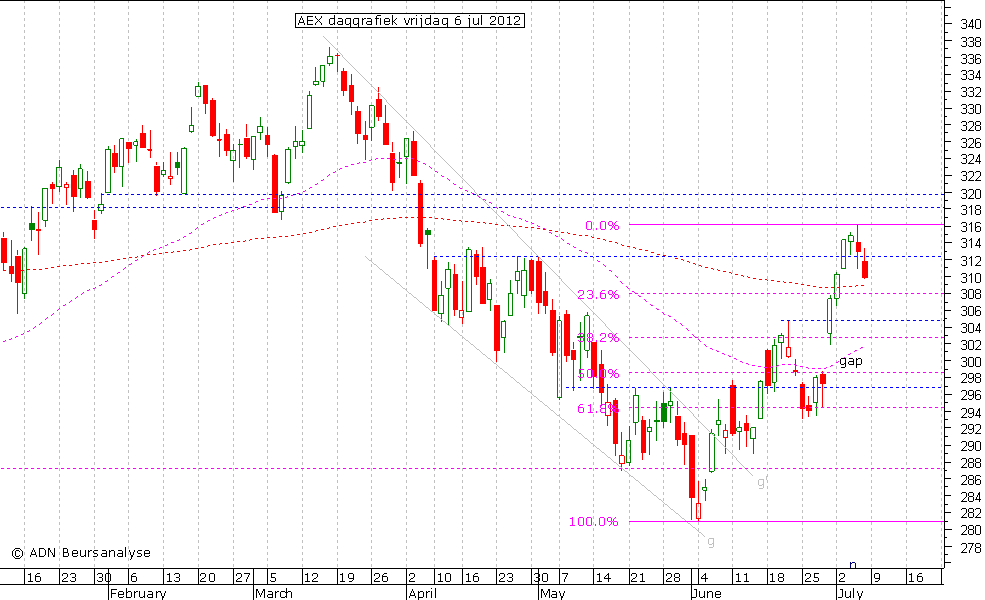Click the 316 price axis value
Screen dimensions: 985x600
click(971, 227)
